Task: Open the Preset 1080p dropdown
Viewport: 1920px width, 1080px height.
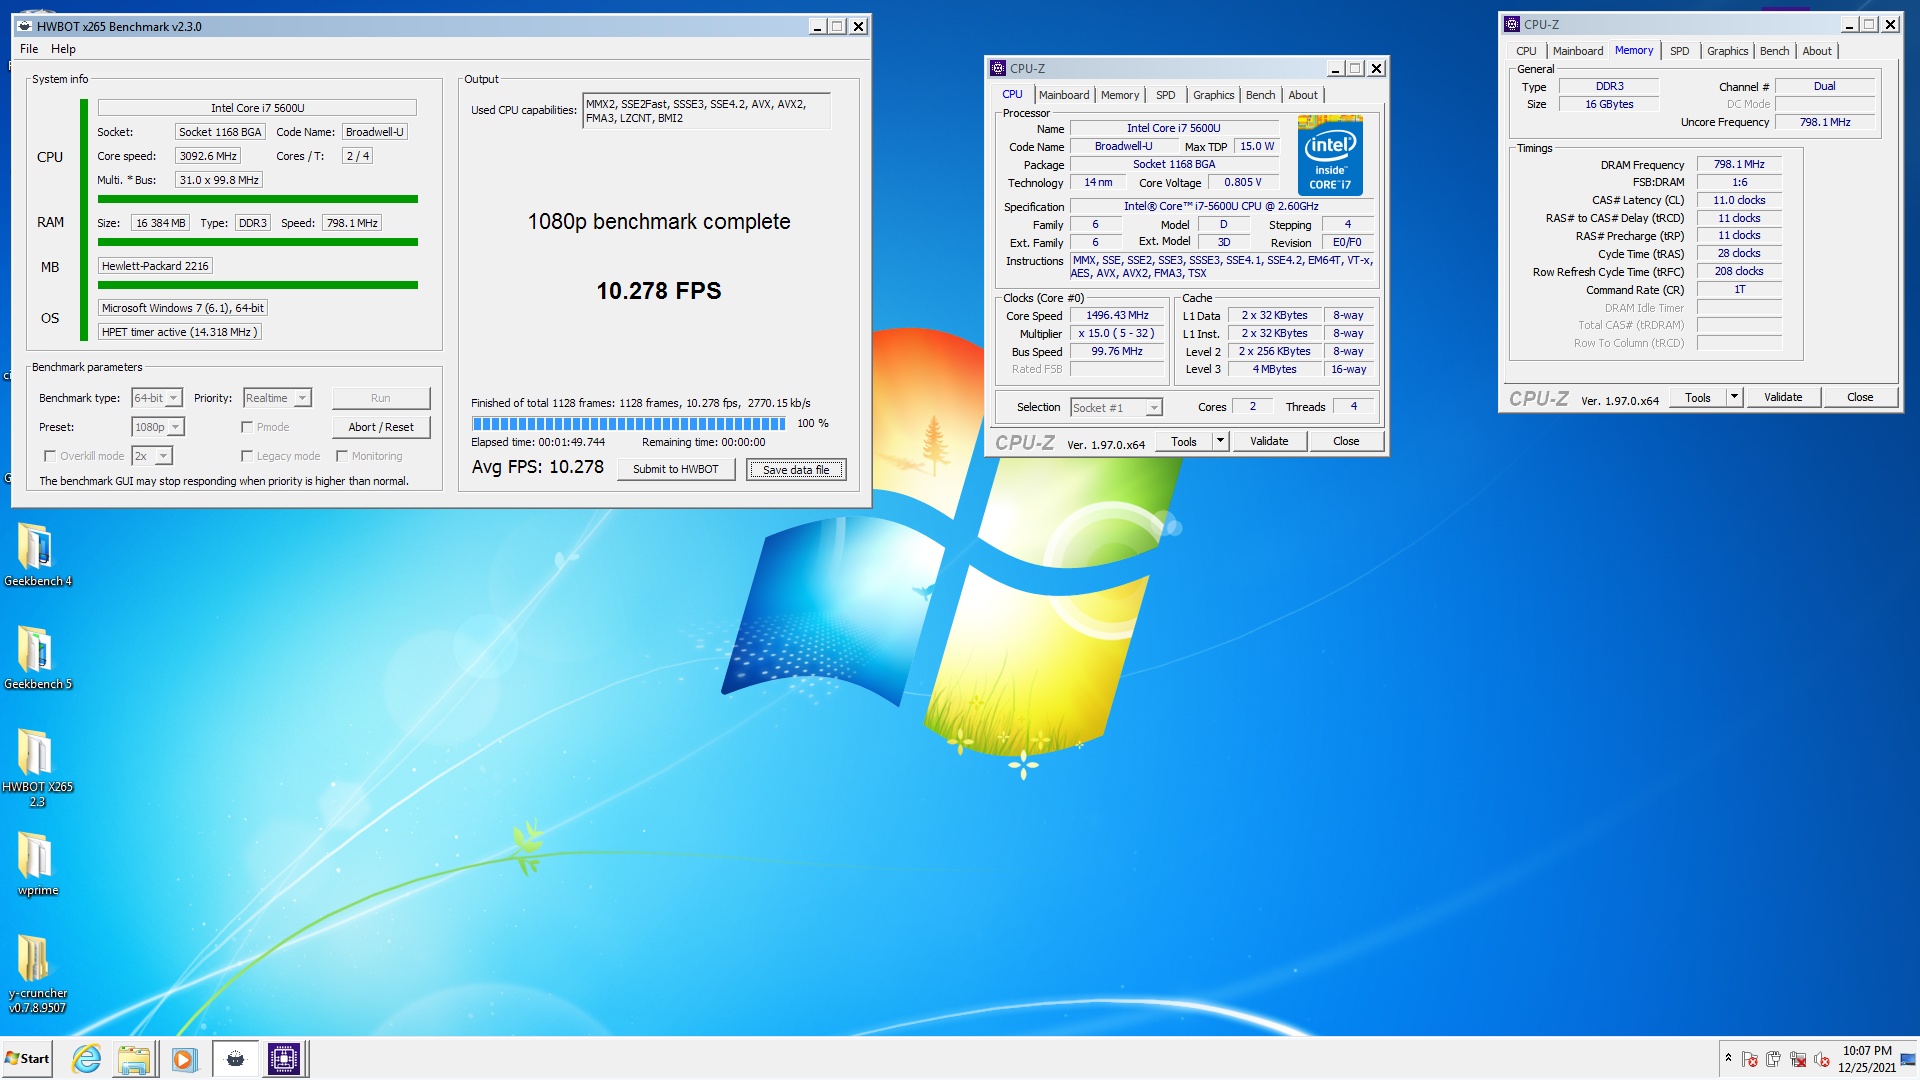Action: (x=158, y=427)
